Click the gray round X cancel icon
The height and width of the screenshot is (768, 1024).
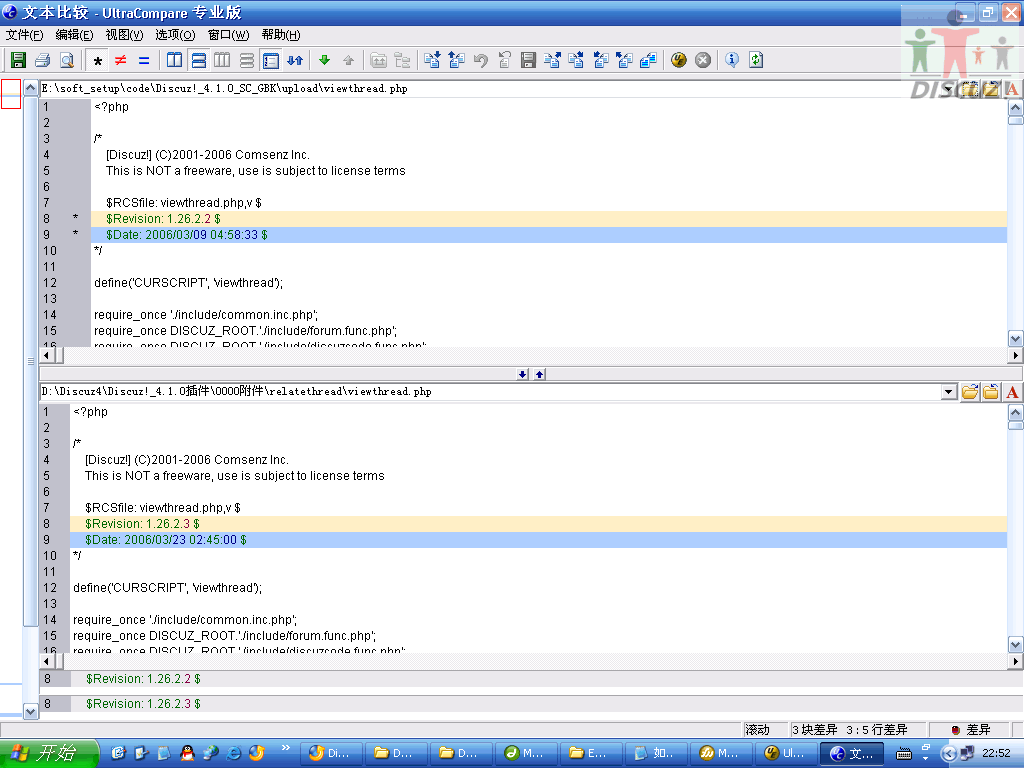point(703,61)
